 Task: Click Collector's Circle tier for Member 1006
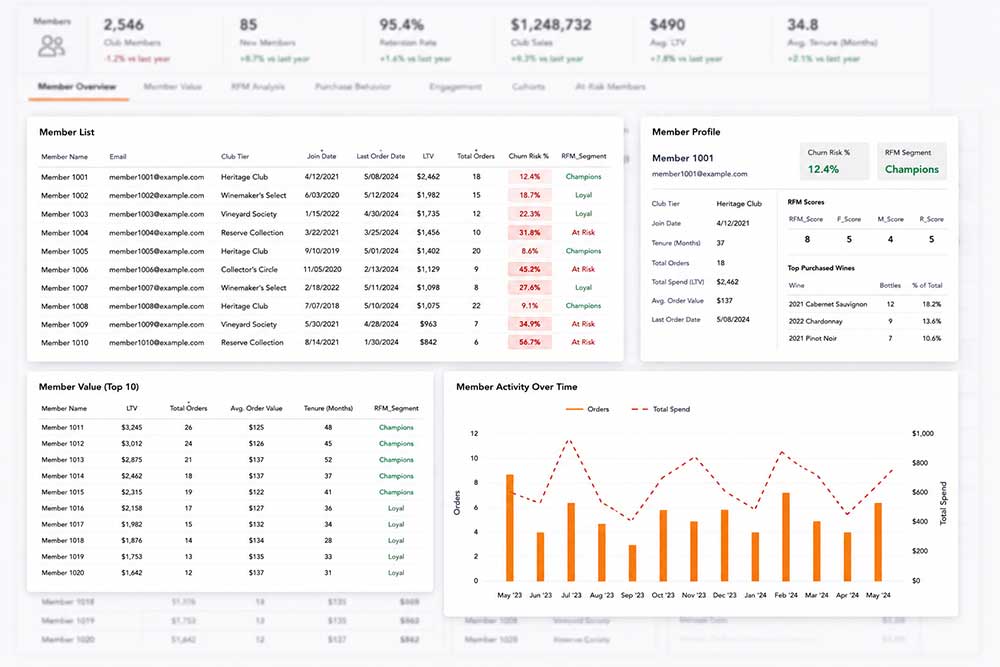point(251,269)
